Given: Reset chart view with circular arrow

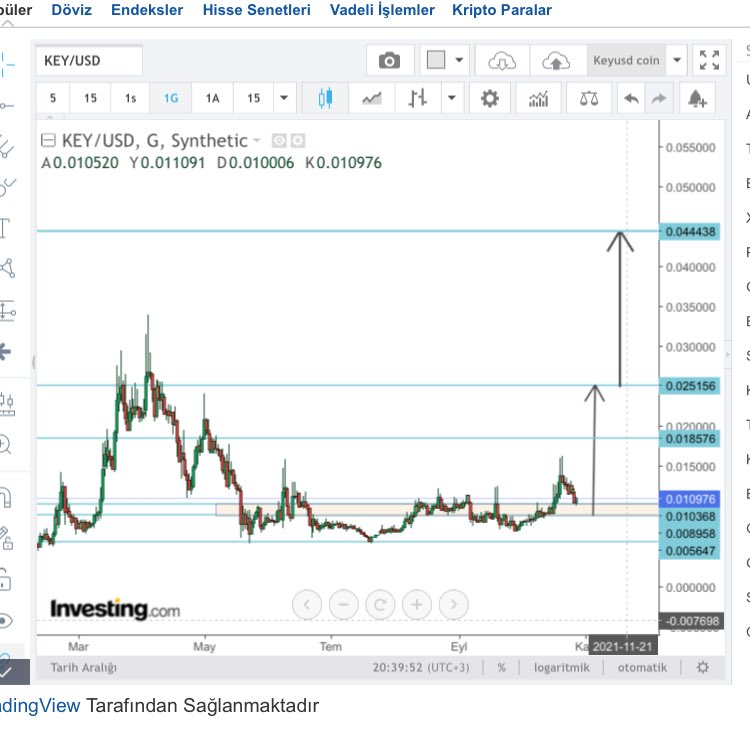Looking at the screenshot, I should pyautogui.click(x=380, y=605).
